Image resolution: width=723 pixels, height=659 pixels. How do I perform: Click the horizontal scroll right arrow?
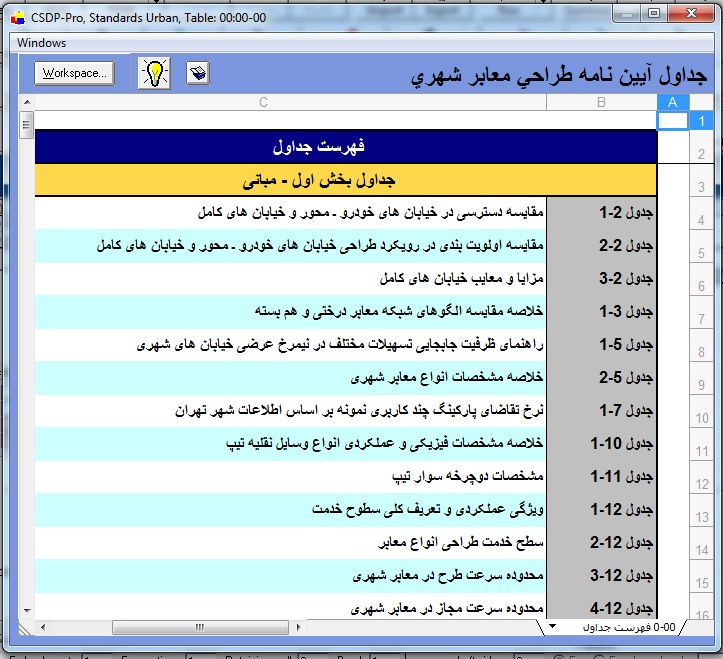tap(298, 627)
